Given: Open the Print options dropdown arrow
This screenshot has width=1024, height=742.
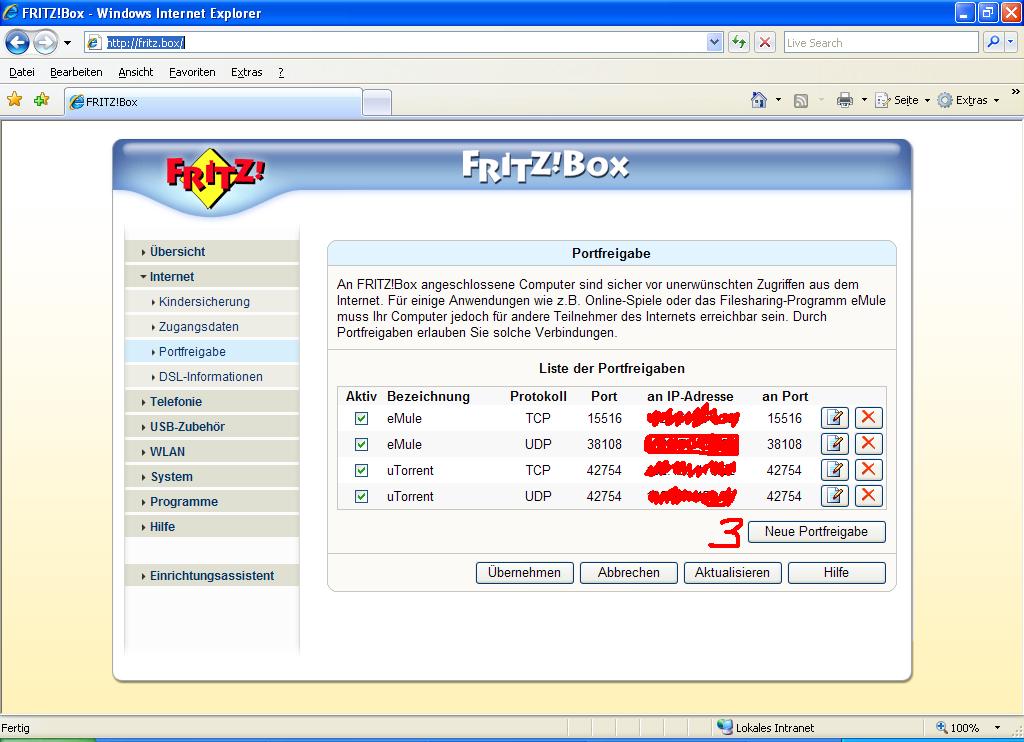Looking at the screenshot, I should coord(864,100).
